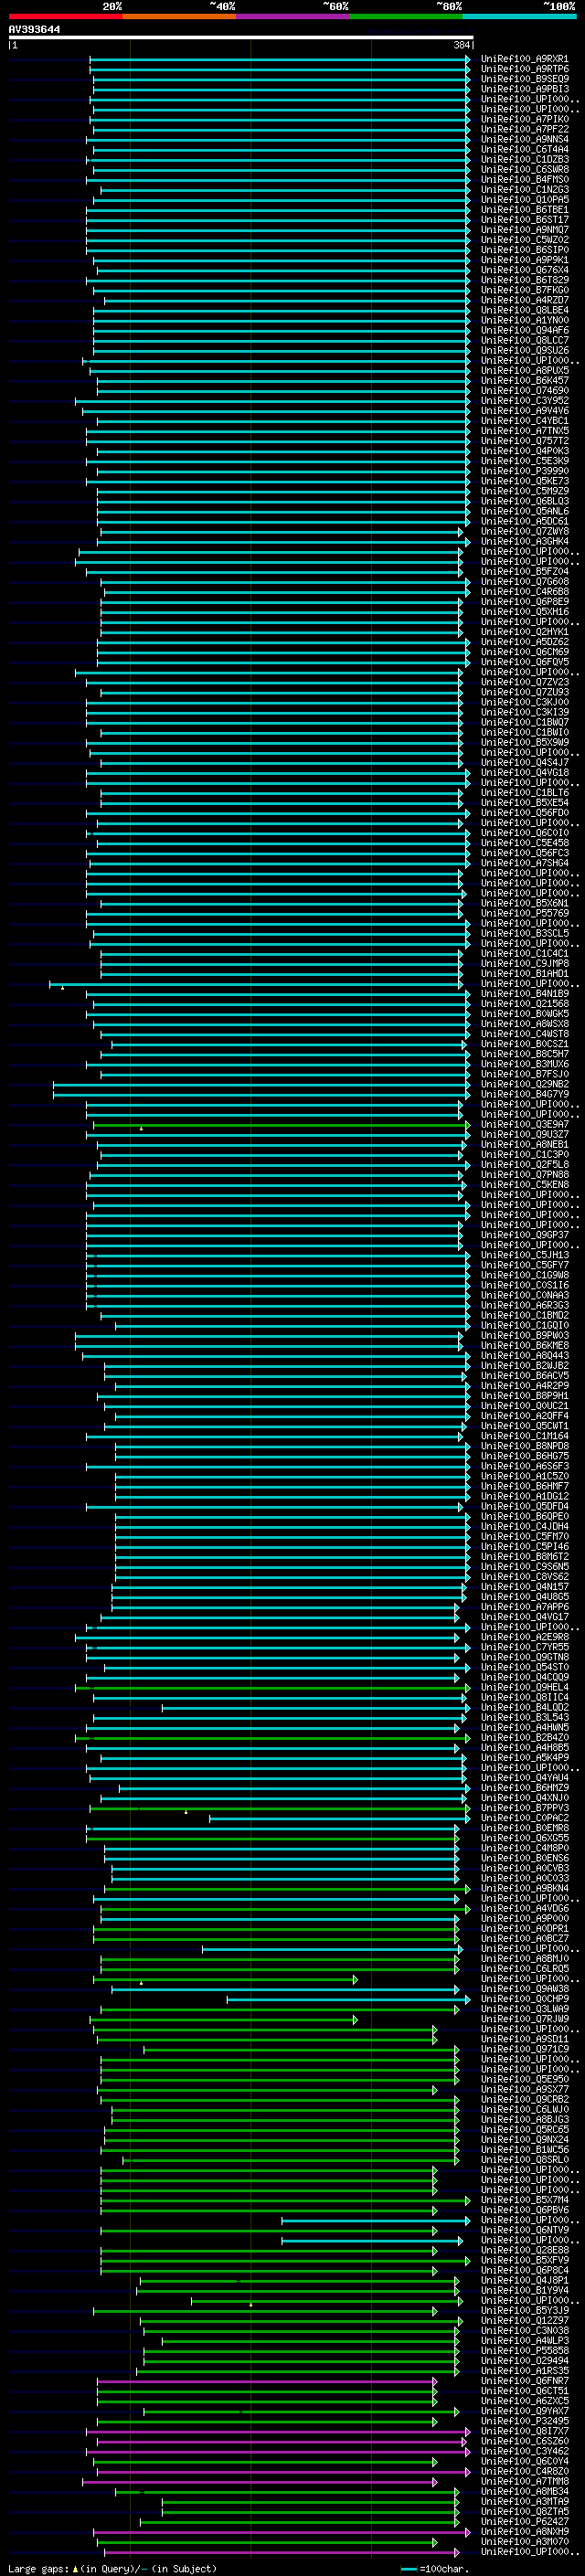Select UniRef100_B7FKG0 entry

click(525, 290)
